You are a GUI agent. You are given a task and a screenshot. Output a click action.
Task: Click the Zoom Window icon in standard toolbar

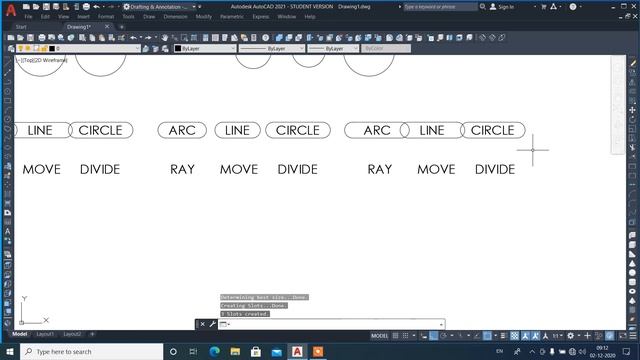[184, 38]
